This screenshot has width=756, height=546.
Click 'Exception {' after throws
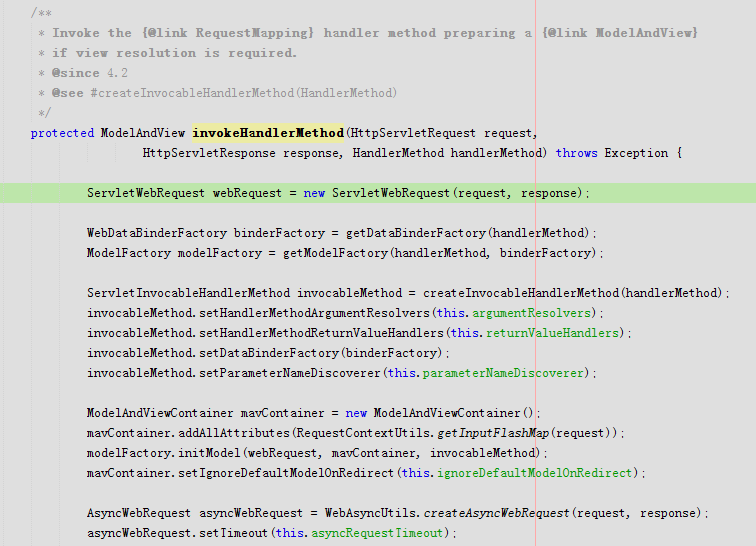point(643,153)
